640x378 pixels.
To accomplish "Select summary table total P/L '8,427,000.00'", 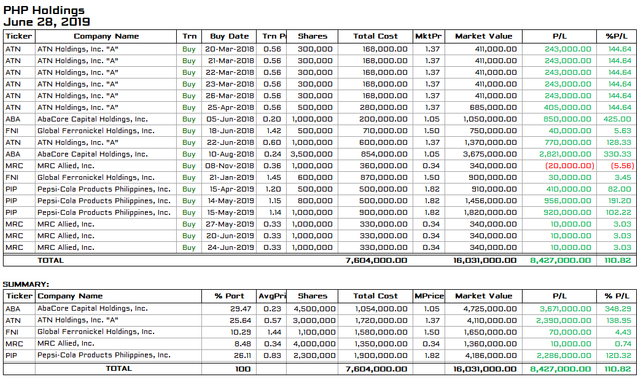I will [x=560, y=369].
